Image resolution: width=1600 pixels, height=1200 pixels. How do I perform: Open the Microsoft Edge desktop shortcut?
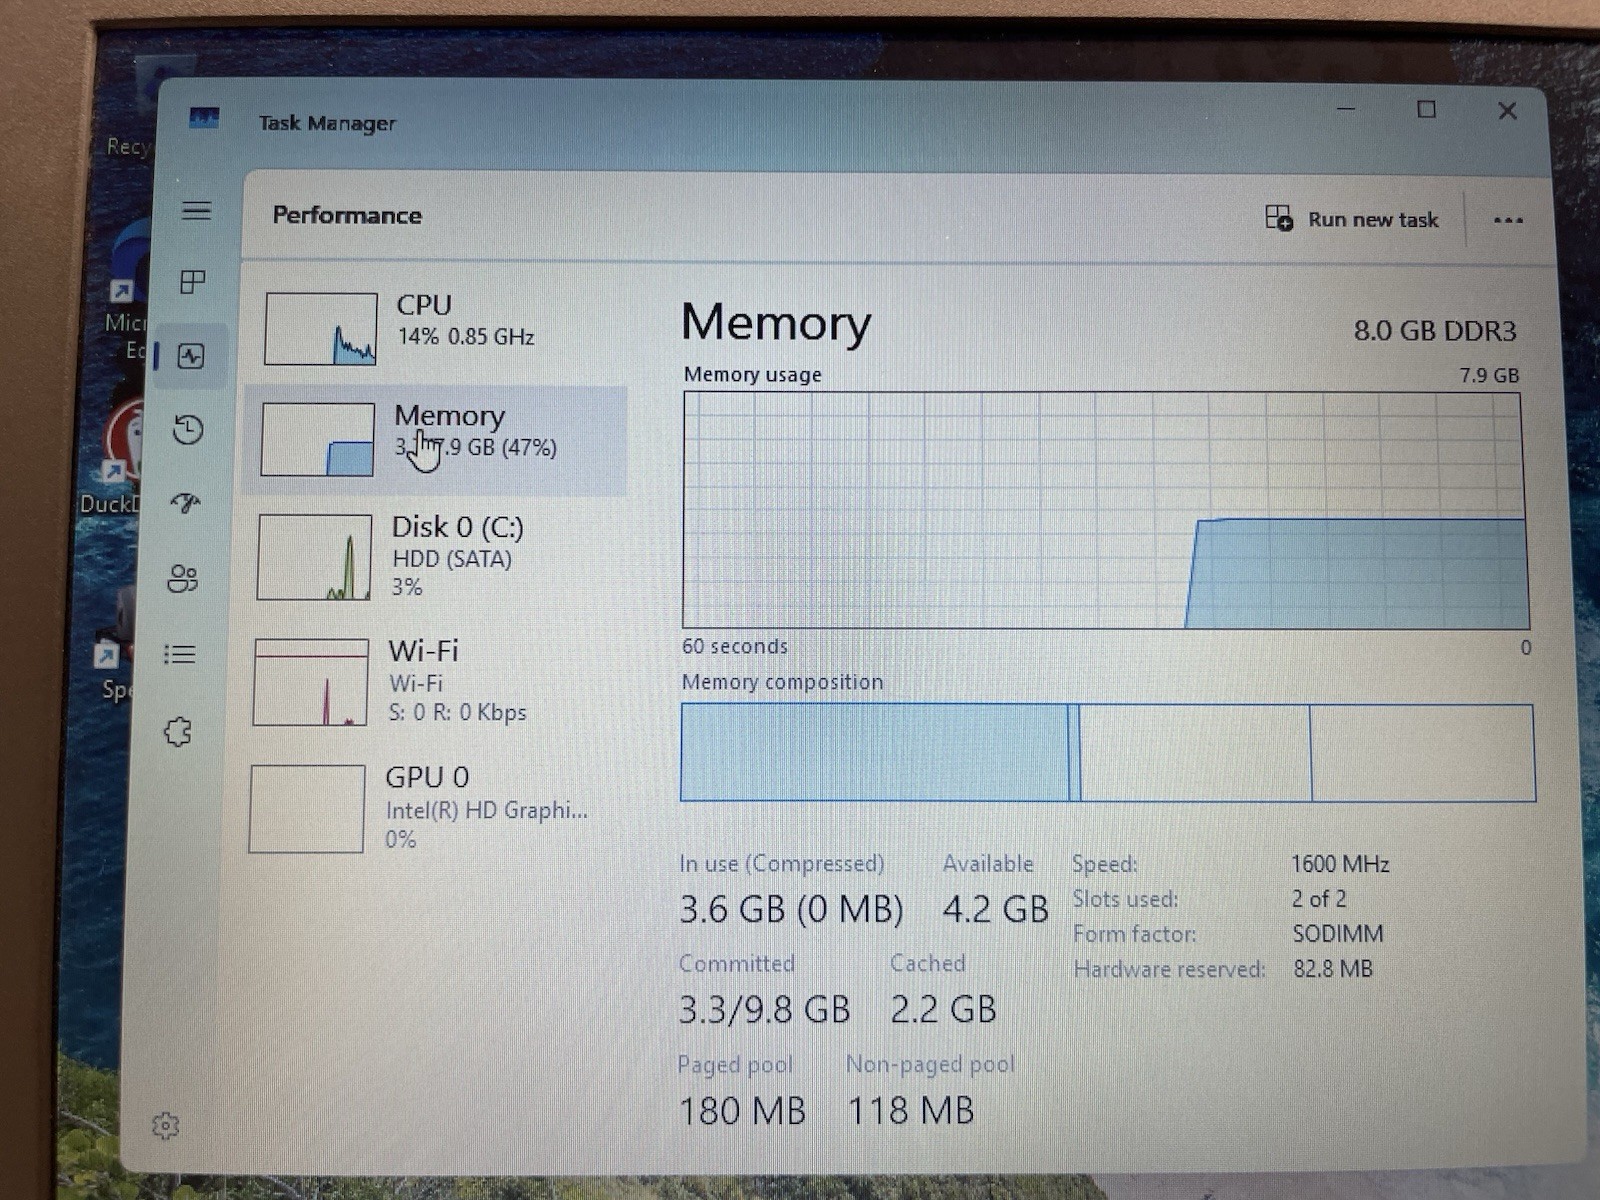click(x=128, y=290)
